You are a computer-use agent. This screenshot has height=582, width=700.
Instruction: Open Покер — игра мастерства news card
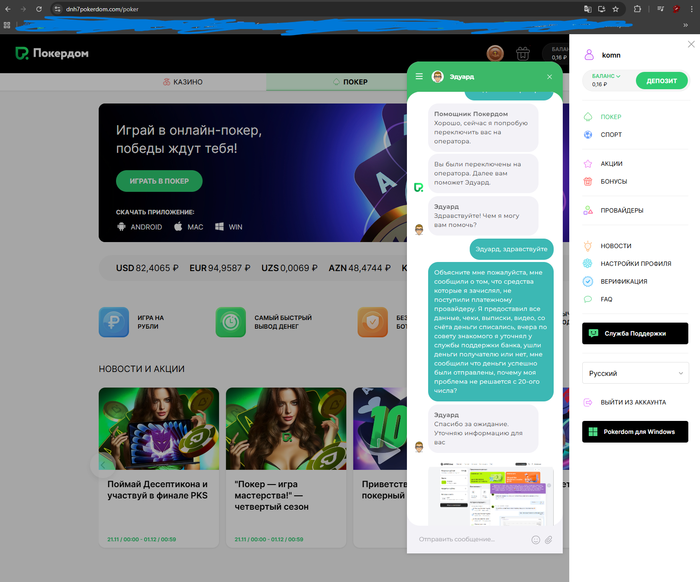(x=286, y=467)
